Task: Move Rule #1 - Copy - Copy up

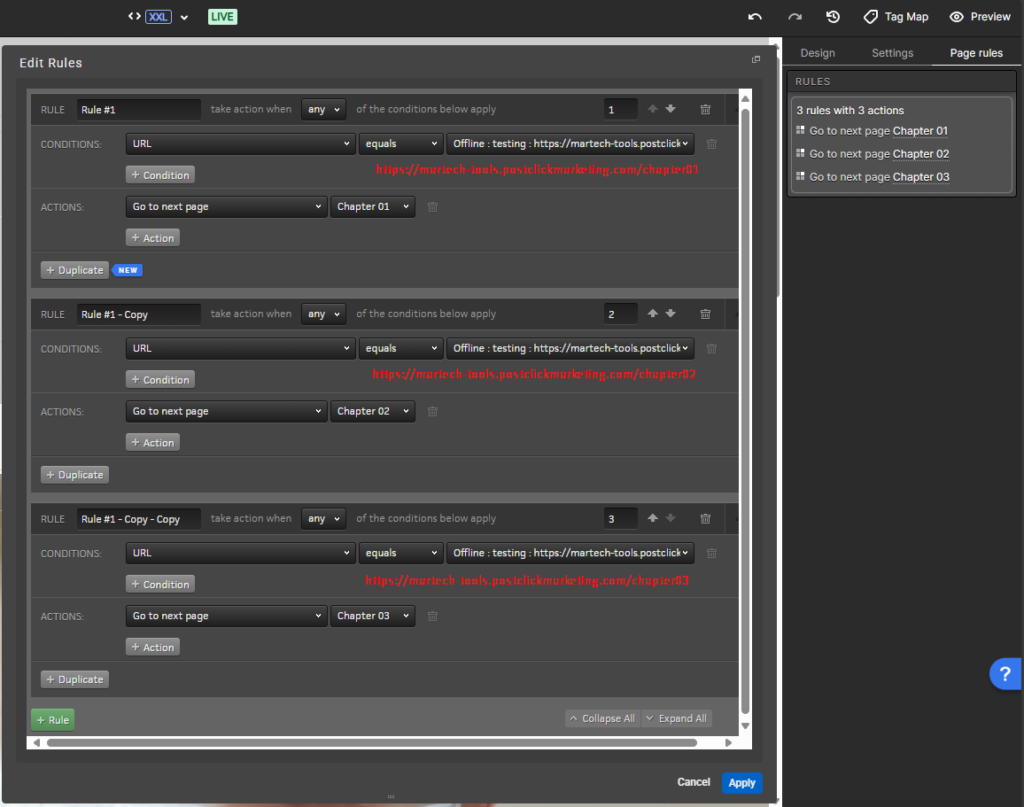Action: (652, 518)
